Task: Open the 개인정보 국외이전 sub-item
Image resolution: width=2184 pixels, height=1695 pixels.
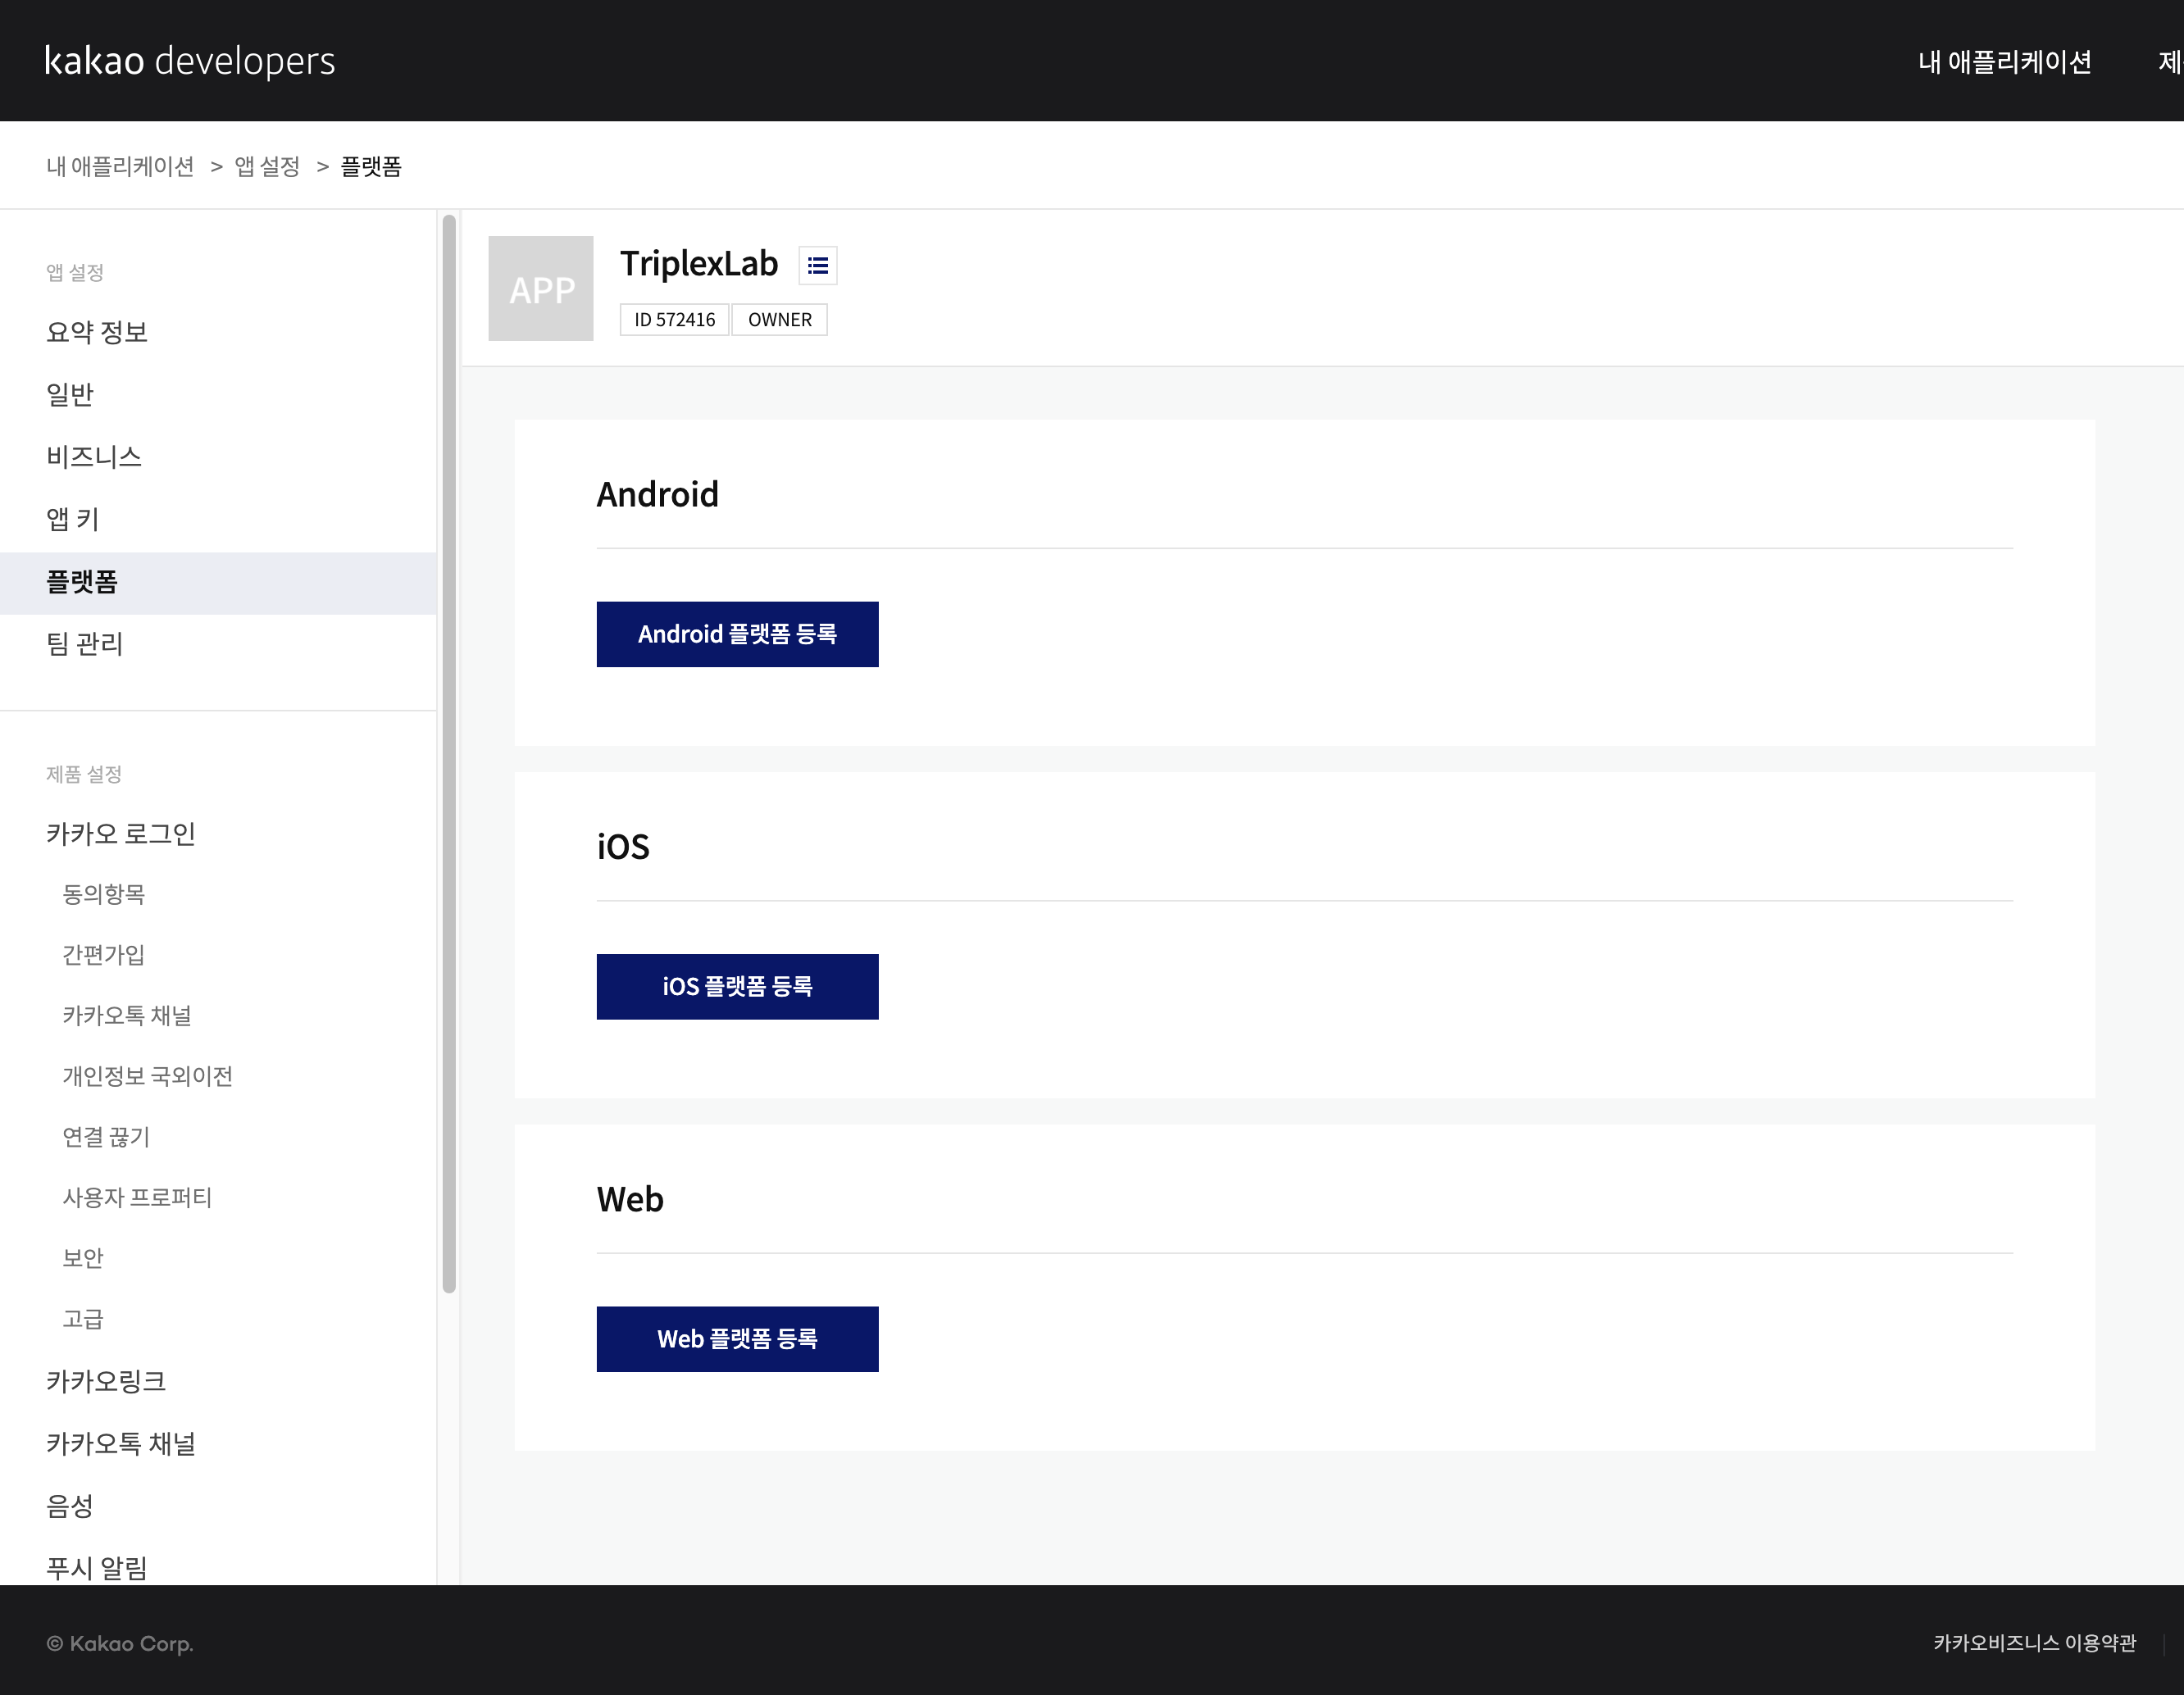Action: pyautogui.click(x=148, y=1076)
